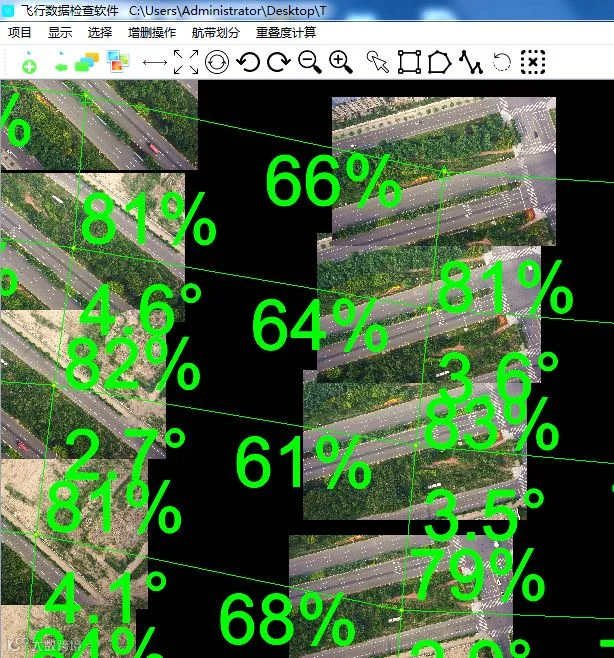Click the 66% overlap label
This screenshot has height=658, width=614.
tap(334, 181)
